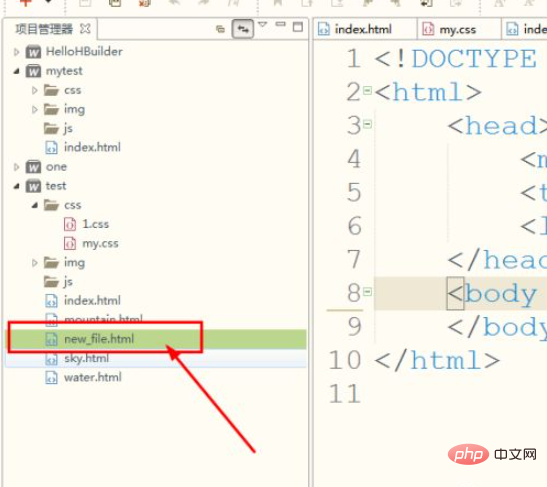
Task: Open the project manager view menu triangle
Action: tap(262, 24)
